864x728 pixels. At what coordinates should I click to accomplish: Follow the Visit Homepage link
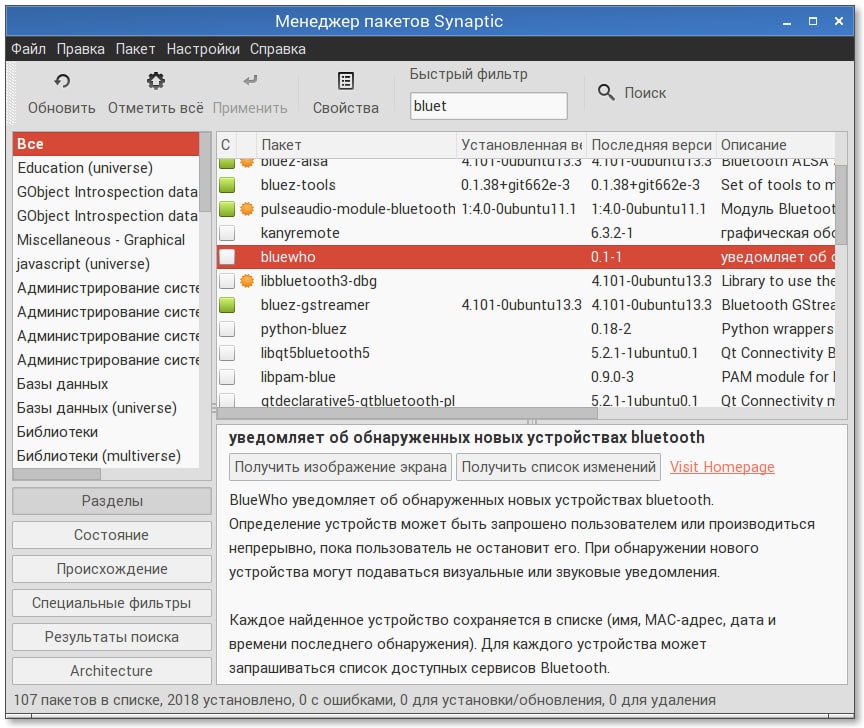[722, 467]
